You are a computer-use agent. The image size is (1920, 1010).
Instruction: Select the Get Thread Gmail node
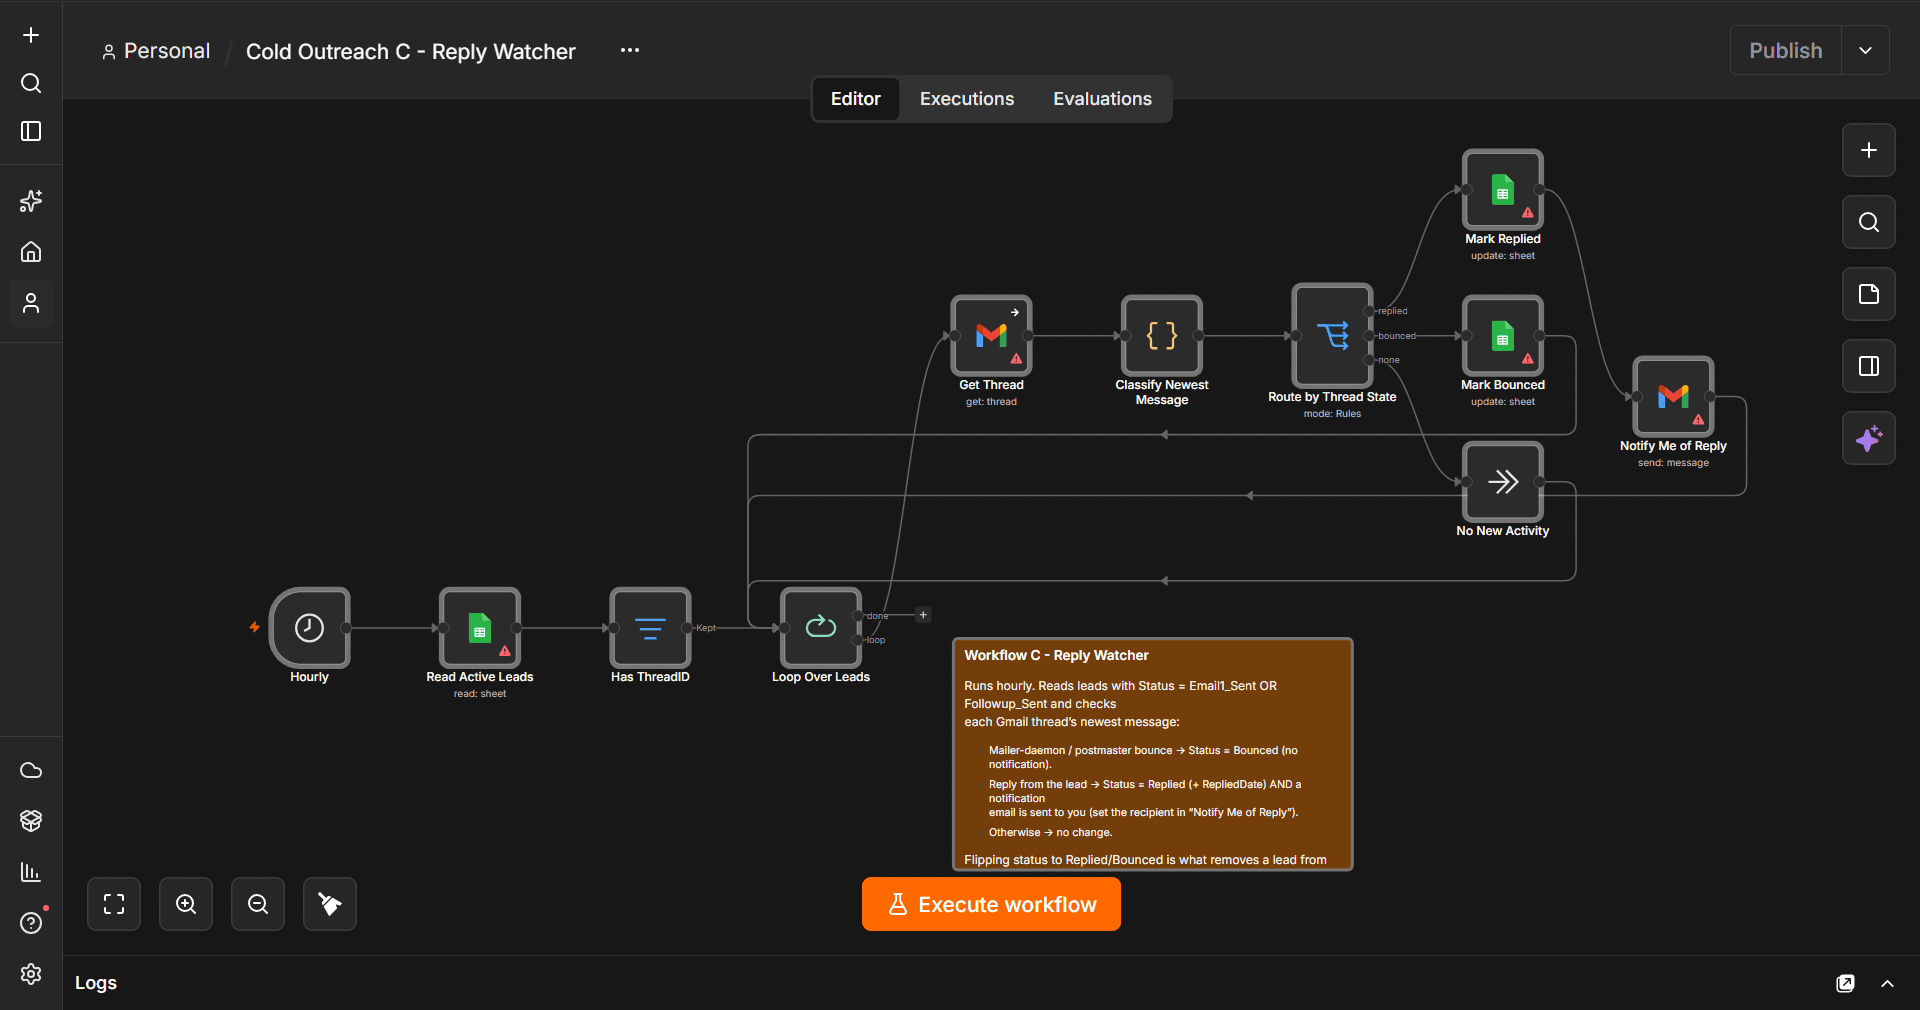pos(991,336)
